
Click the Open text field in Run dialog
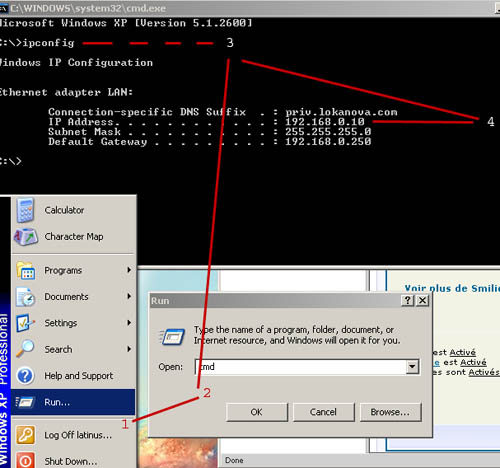pos(300,367)
